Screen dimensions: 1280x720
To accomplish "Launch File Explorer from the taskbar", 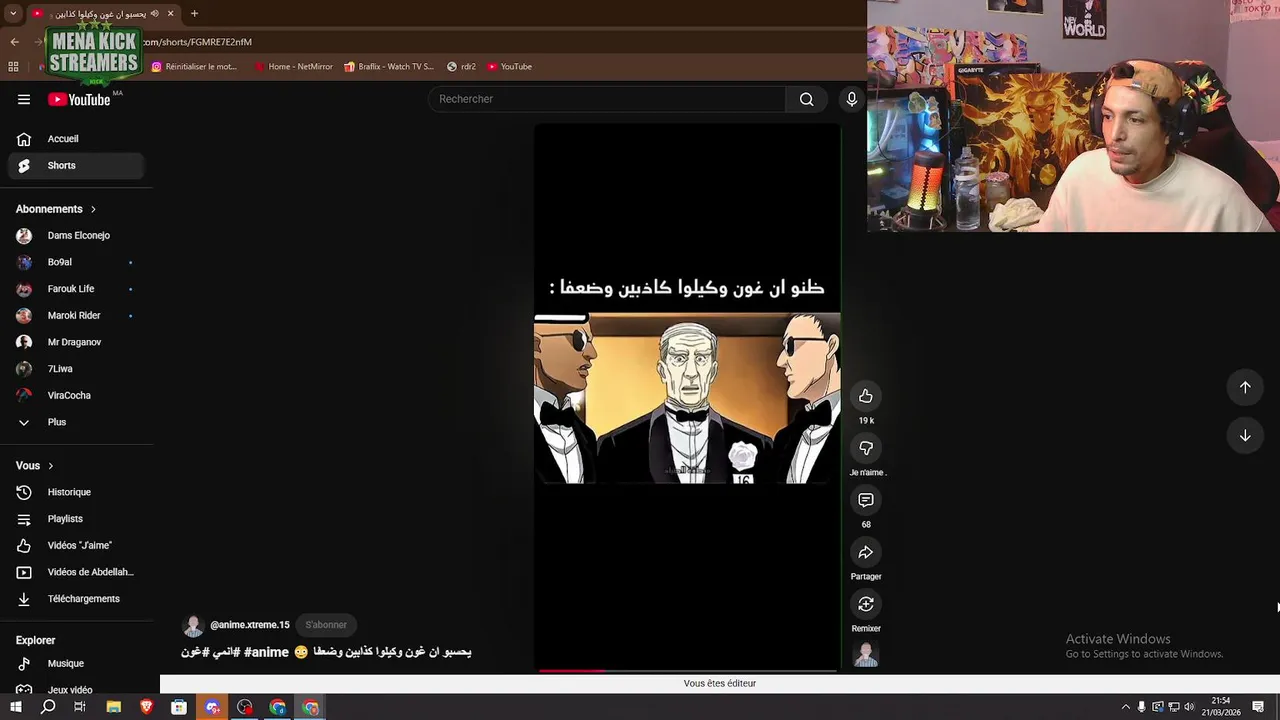I will point(114,707).
